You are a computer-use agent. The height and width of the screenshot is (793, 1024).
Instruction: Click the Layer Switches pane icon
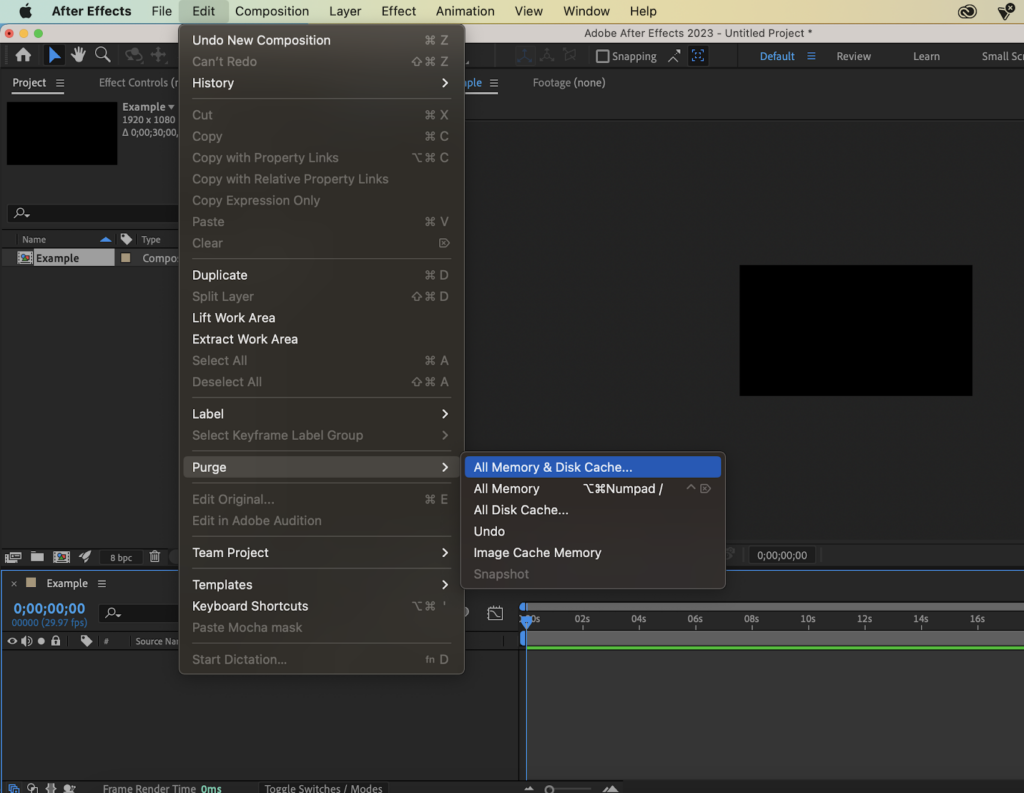tap(14, 788)
